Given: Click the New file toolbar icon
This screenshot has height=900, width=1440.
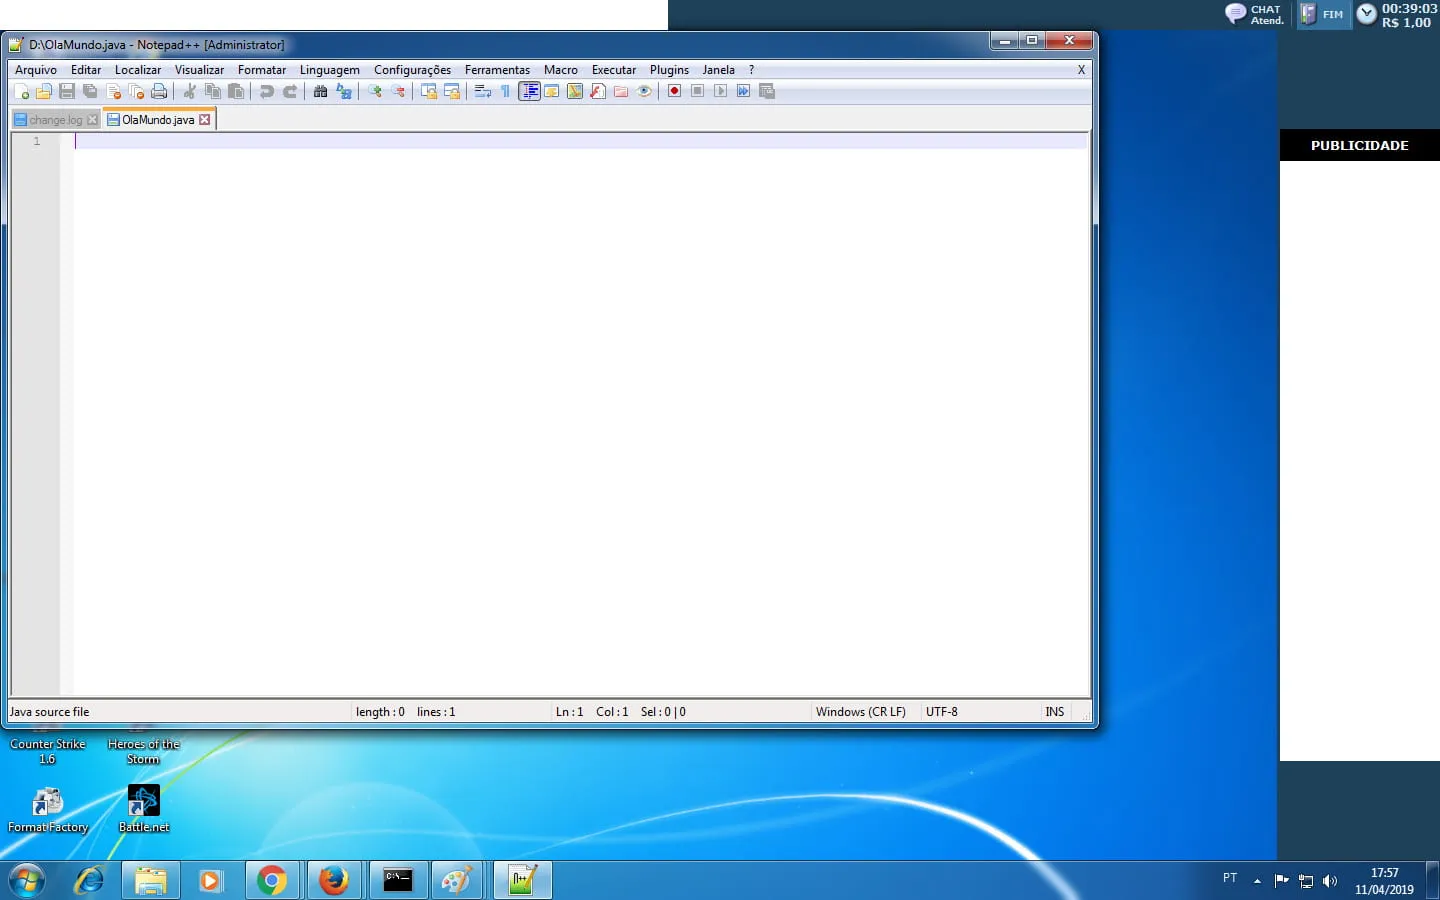Looking at the screenshot, I should [x=21, y=91].
